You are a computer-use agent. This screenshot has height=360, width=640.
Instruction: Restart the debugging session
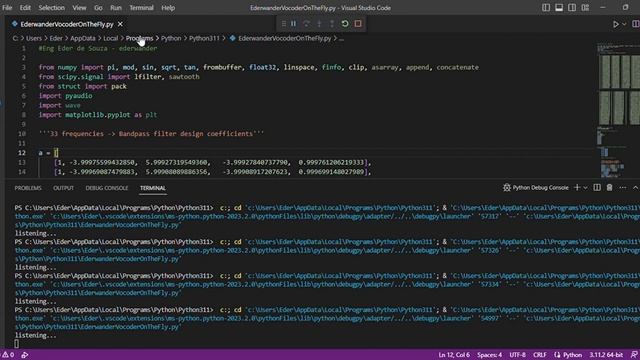point(345,24)
